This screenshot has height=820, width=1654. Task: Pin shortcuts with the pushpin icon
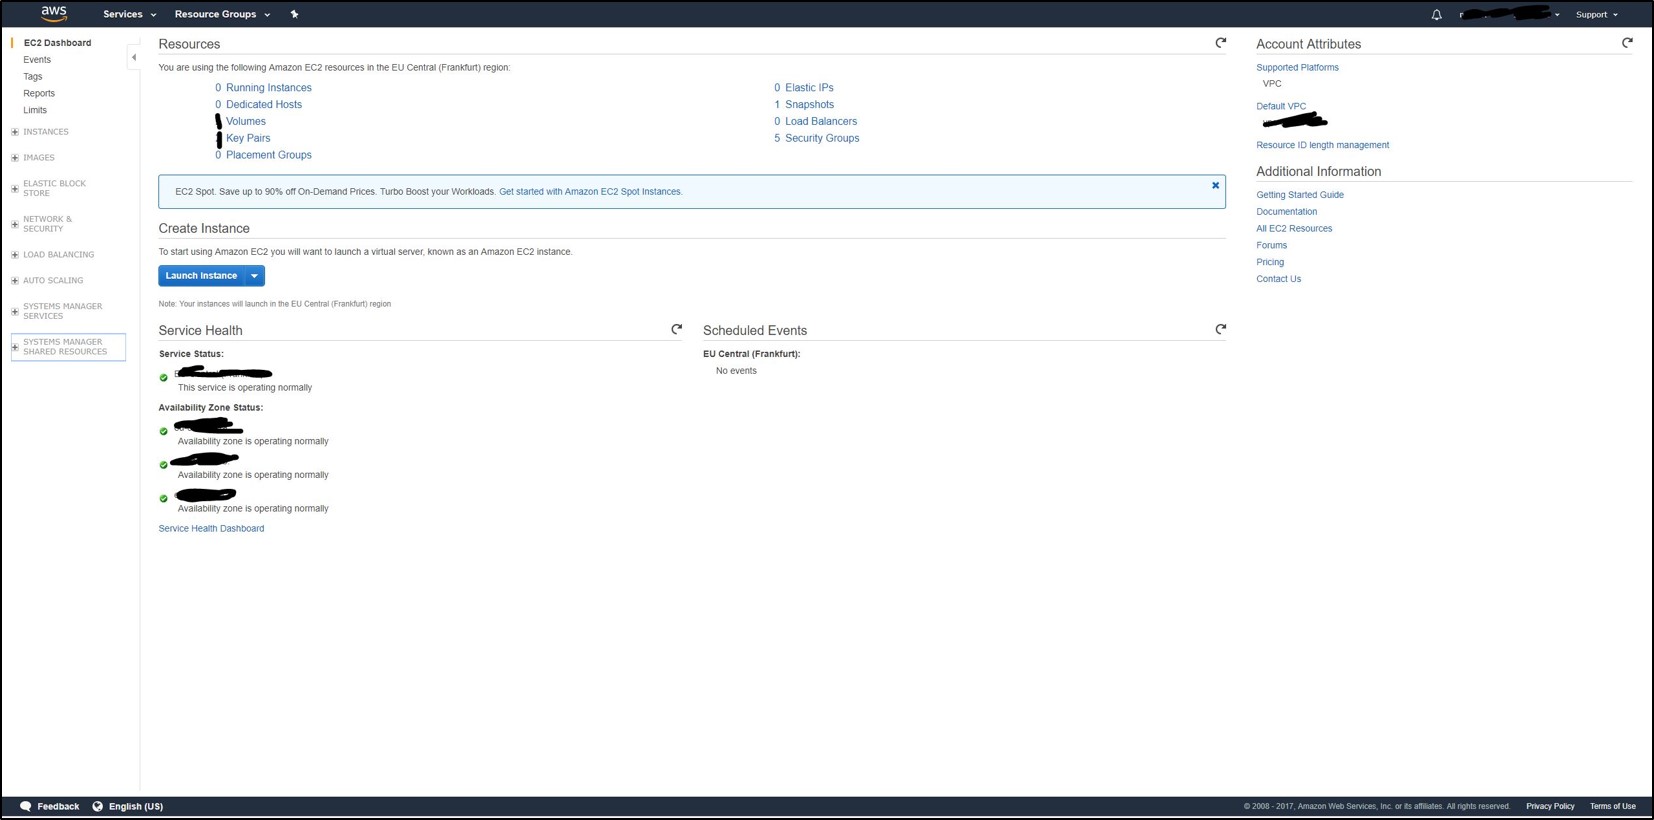point(294,14)
